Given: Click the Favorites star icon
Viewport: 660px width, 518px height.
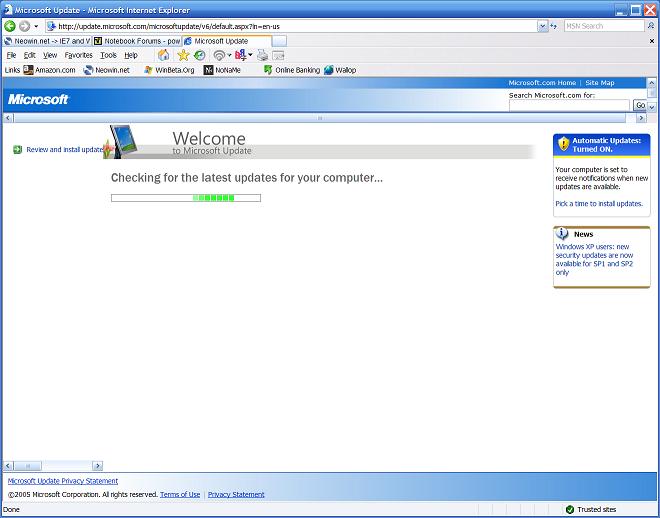Looking at the screenshot, I should 183,55.
